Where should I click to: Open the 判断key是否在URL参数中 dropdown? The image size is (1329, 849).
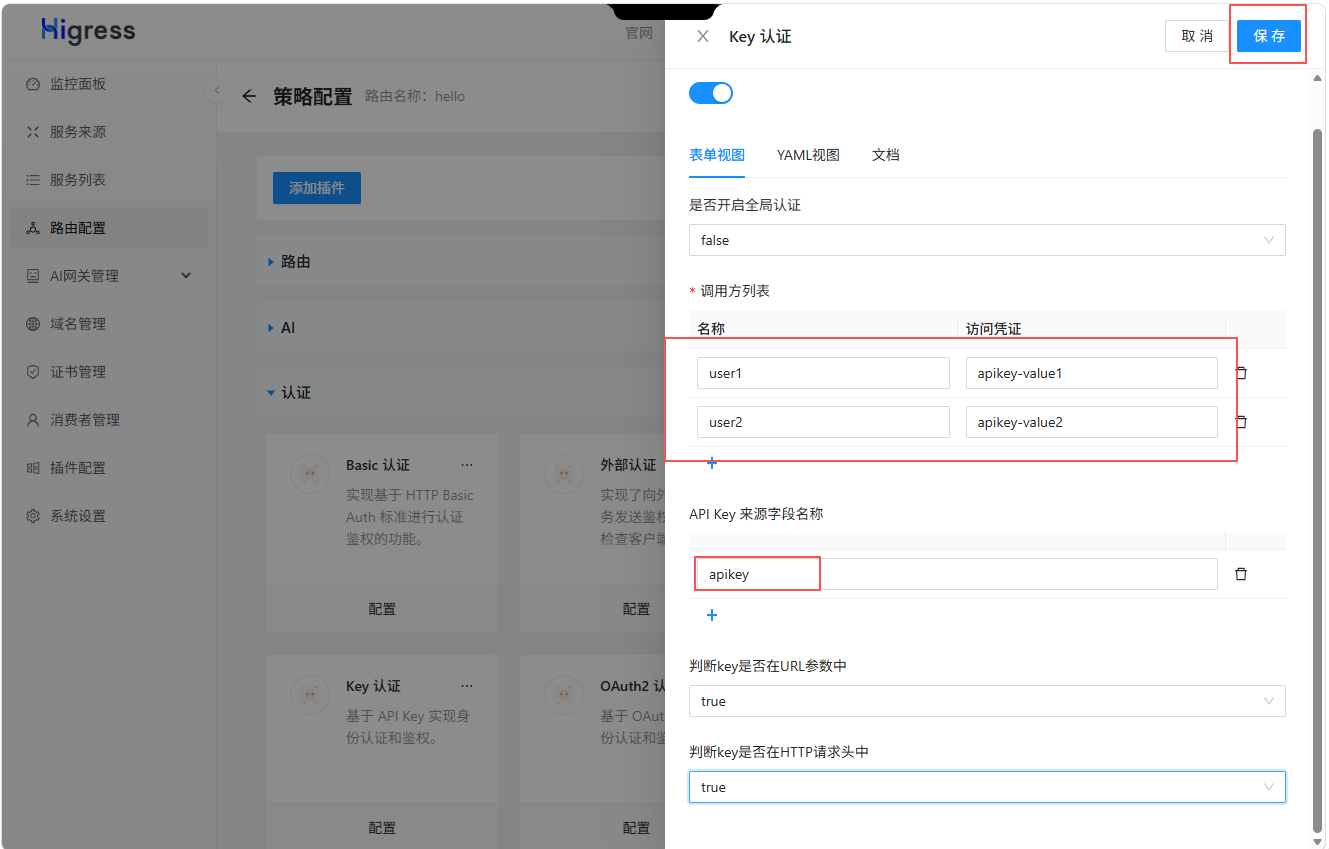987,701
